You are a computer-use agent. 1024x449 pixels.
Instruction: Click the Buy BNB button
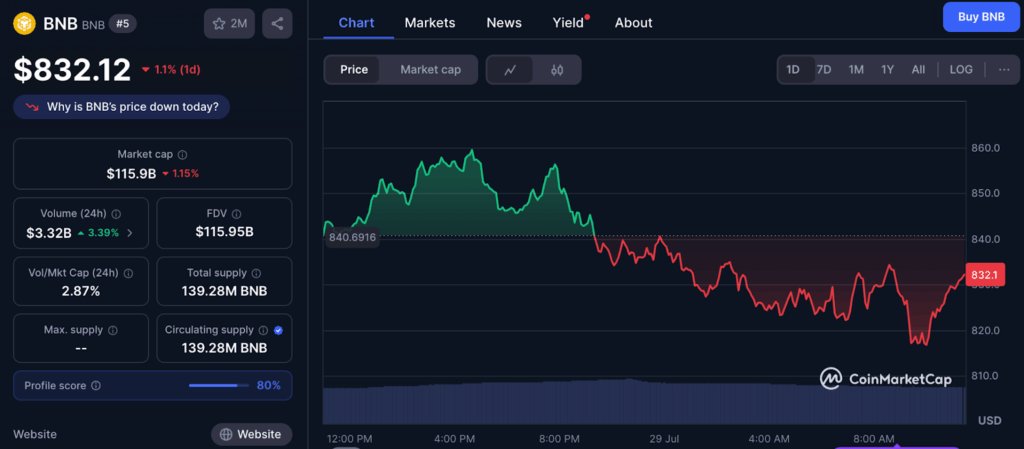point(981,17)
